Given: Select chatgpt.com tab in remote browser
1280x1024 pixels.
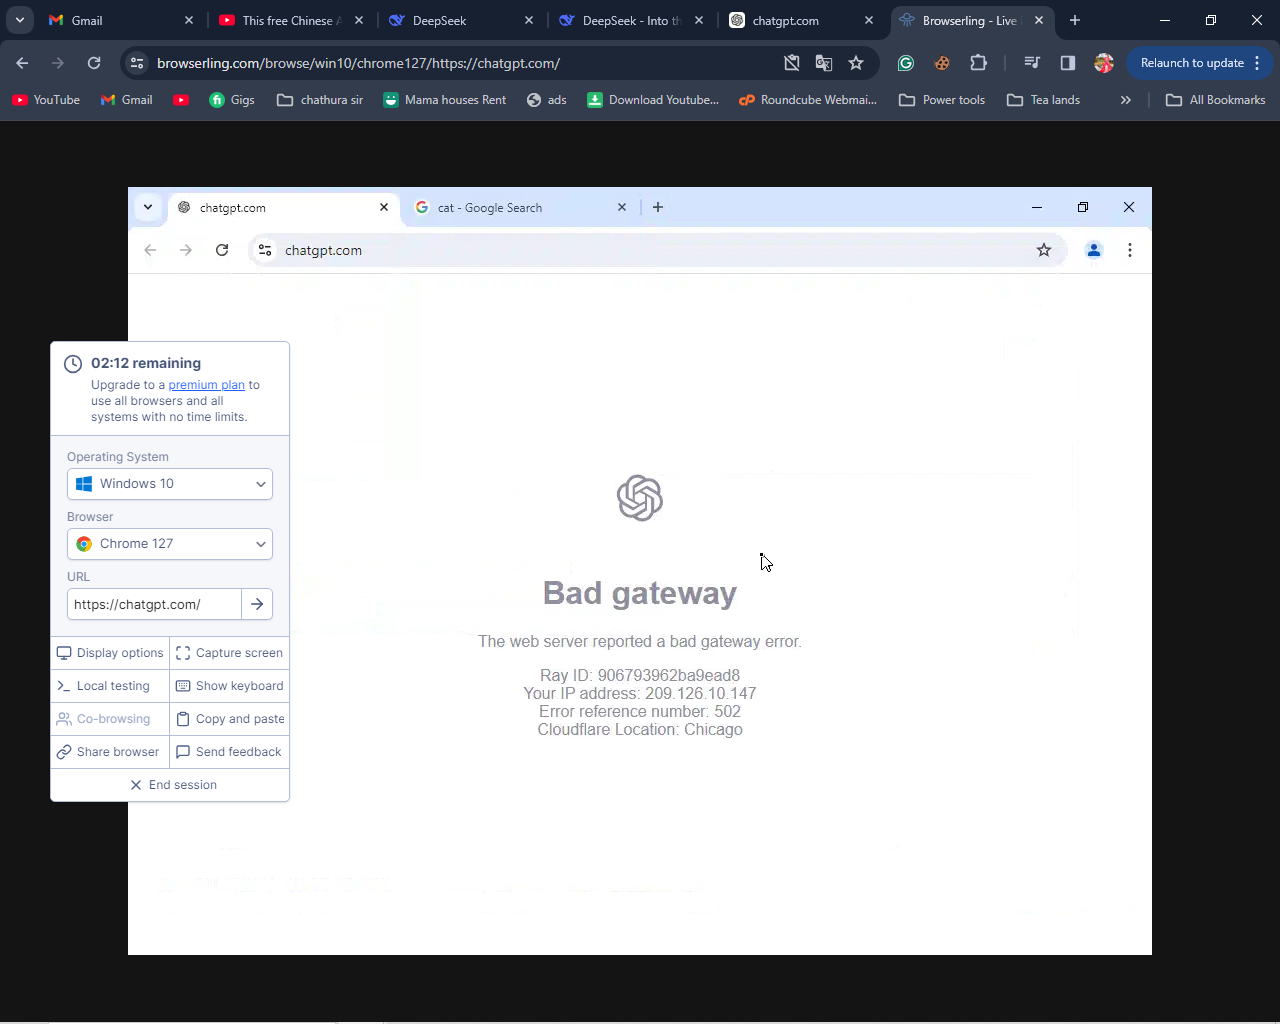Looking at the screenshot, I should coord(285,208).
